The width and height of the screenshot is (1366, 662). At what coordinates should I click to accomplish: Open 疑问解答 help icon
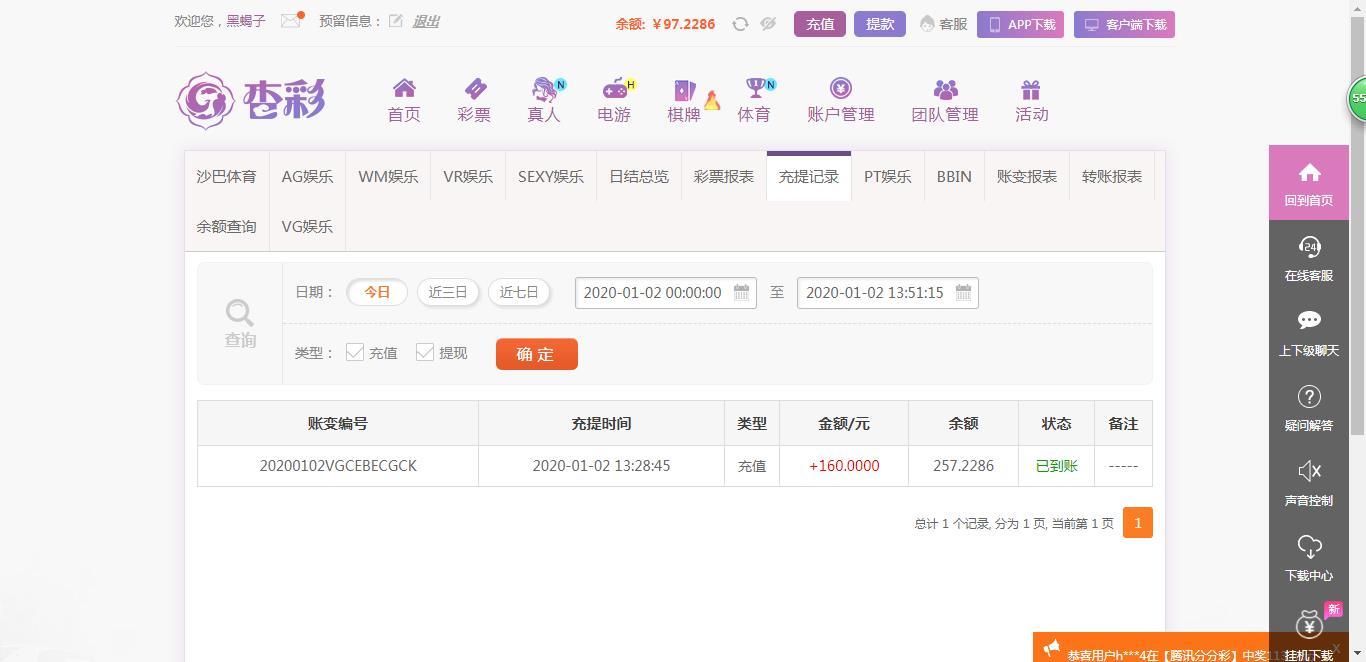tap(1309, 397)
